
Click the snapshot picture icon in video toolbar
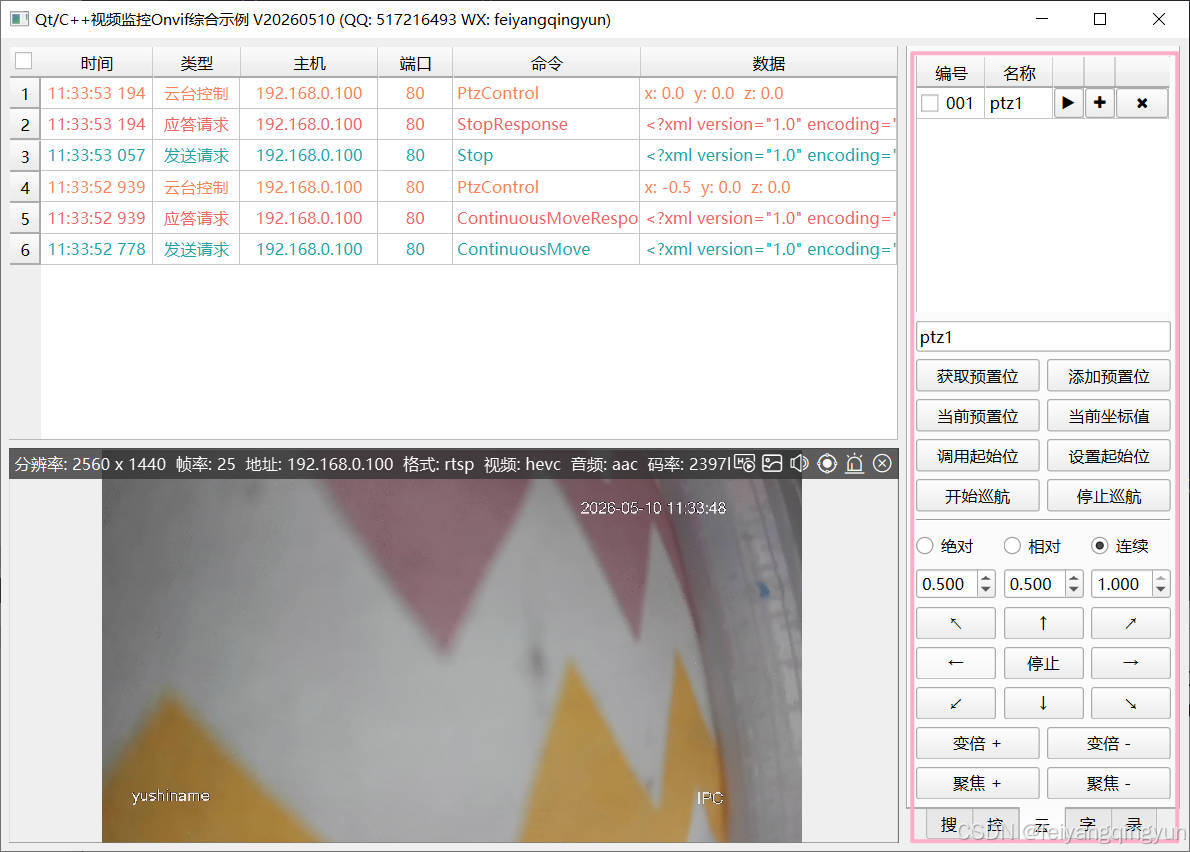click(x=772, y=463)
